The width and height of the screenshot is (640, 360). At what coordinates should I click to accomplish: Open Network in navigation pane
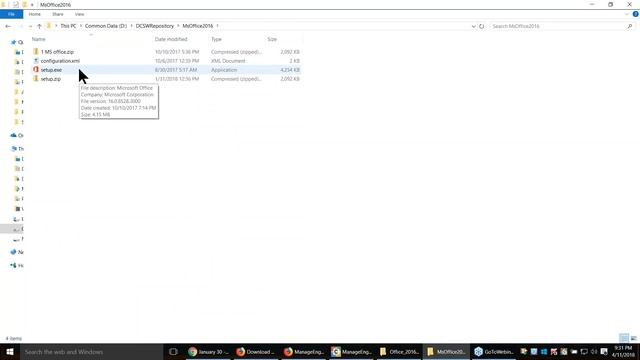pyautogui.click(x=17, y=252)
